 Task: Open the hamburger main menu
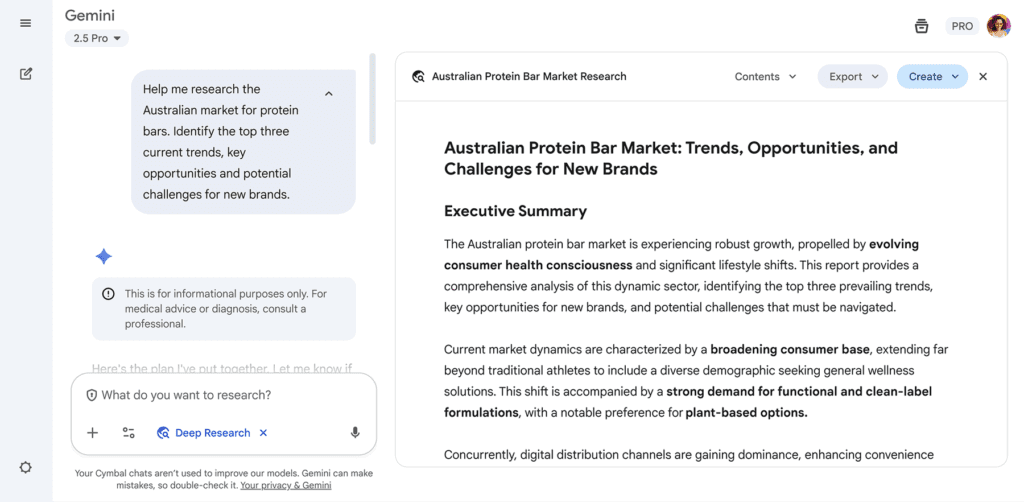(x=26, y=23)
